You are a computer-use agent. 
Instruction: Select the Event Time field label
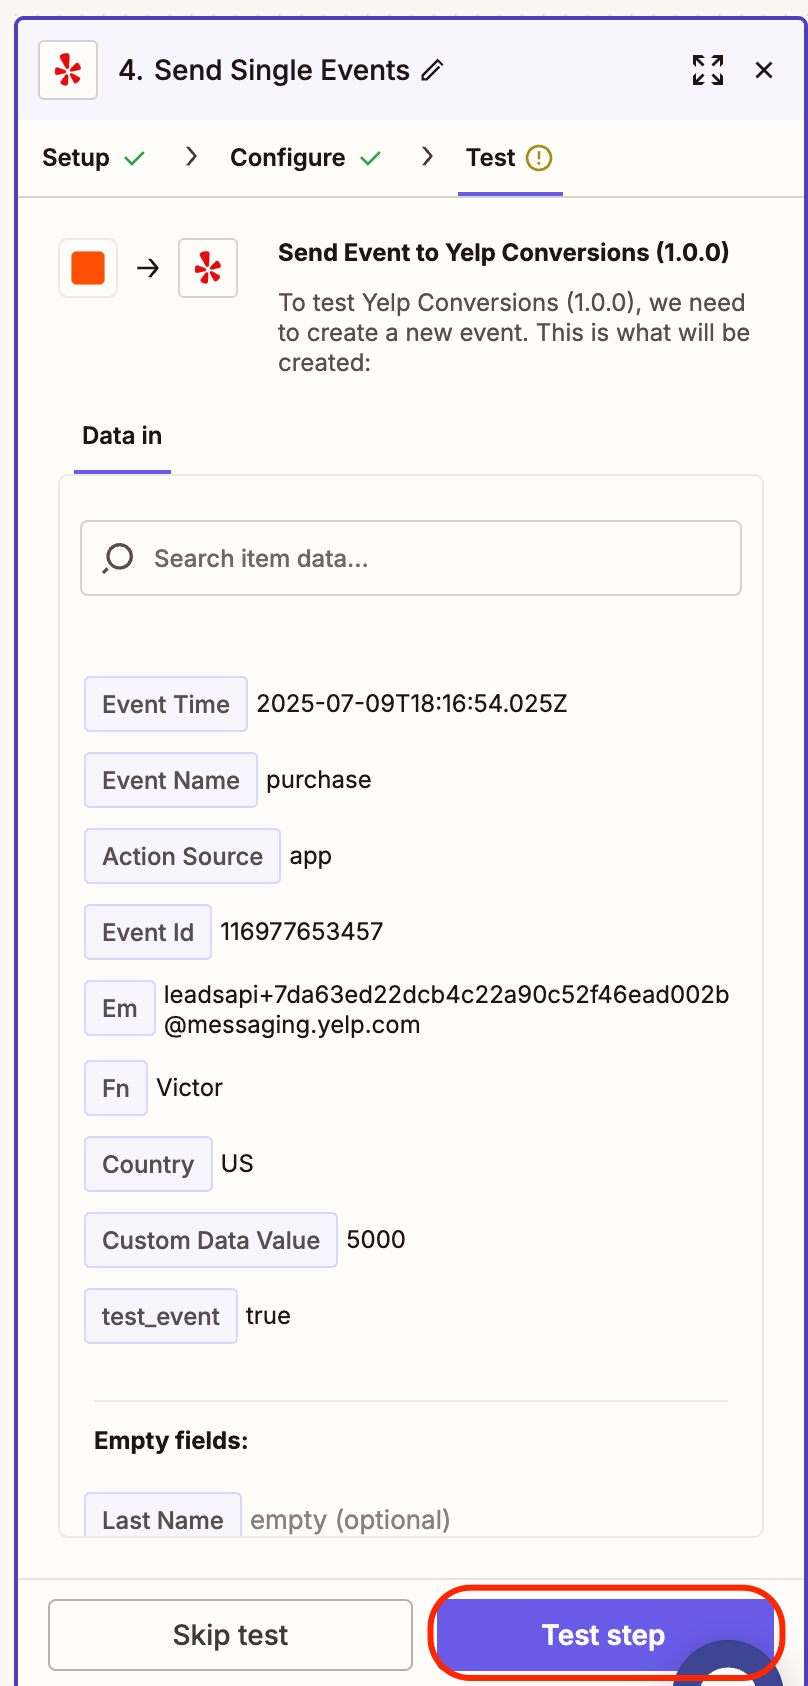click(166, 704)
